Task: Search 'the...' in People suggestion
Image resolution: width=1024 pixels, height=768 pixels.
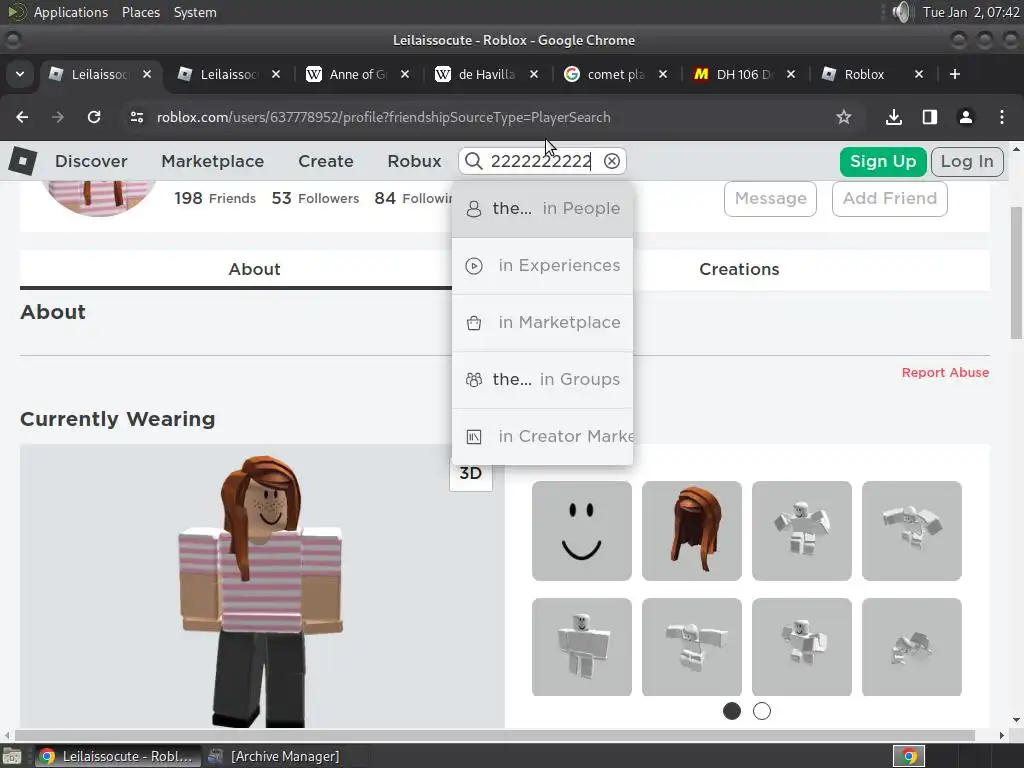Action: [542, 208]
